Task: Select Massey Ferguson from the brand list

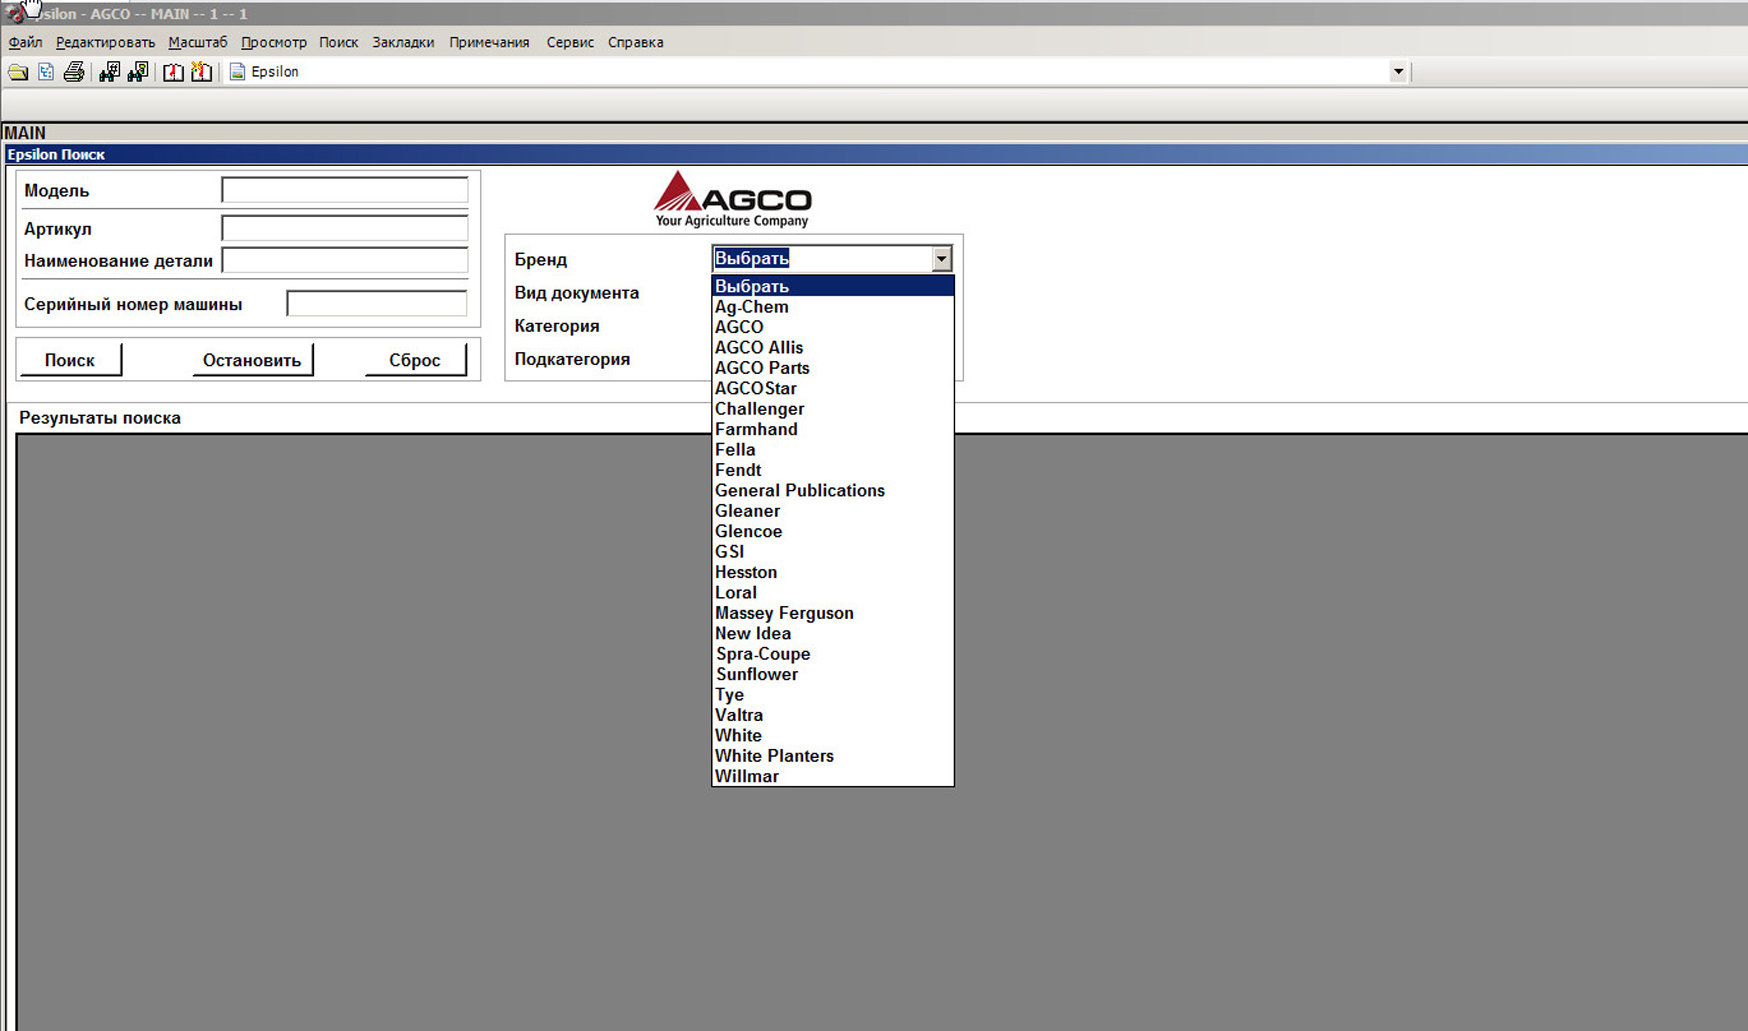Action: point(784,613)
